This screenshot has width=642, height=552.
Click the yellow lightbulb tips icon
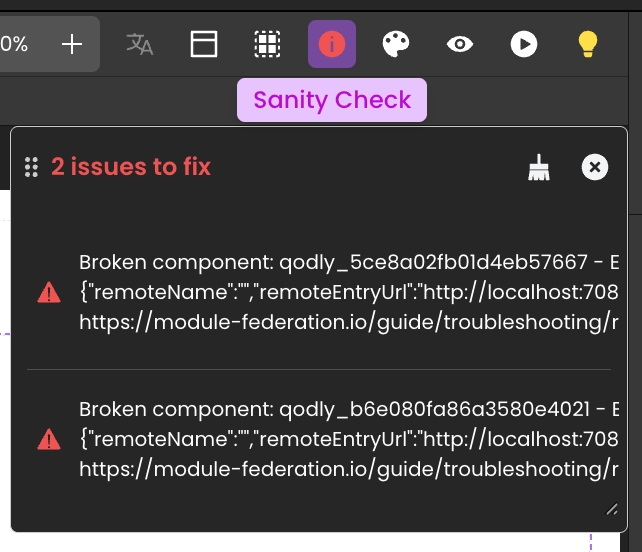pyautogui.click(x=588, y=44)
